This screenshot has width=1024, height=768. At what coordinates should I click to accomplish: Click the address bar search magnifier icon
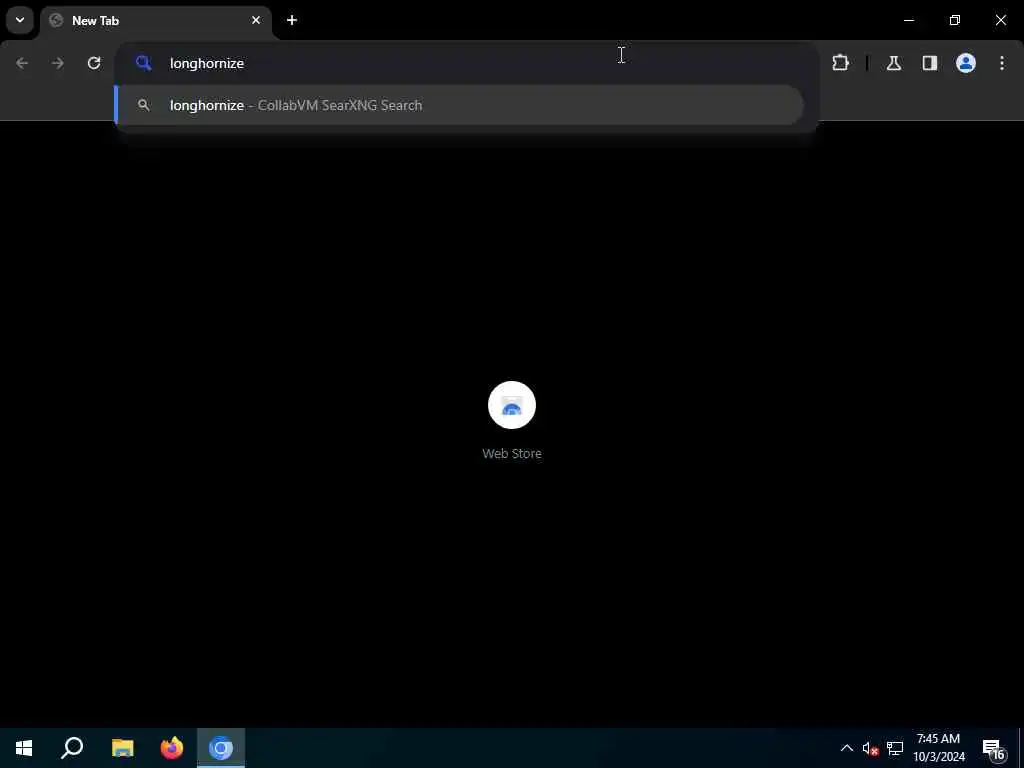point(144,63)
